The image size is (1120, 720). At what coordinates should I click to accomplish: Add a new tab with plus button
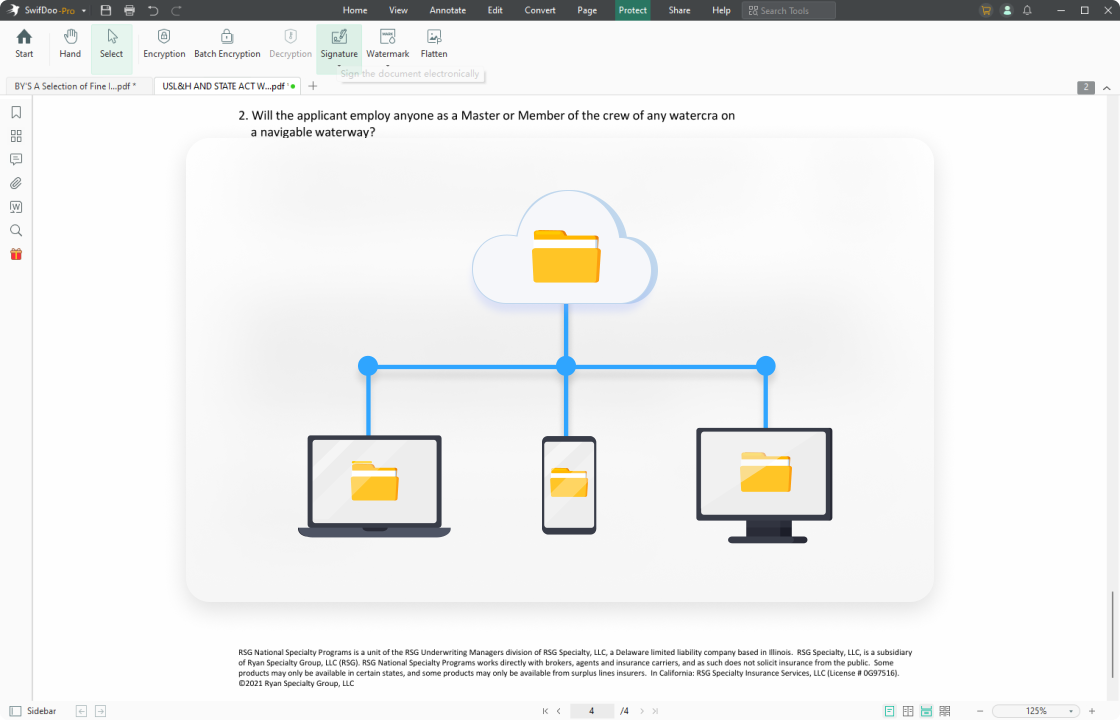point(313,86)
